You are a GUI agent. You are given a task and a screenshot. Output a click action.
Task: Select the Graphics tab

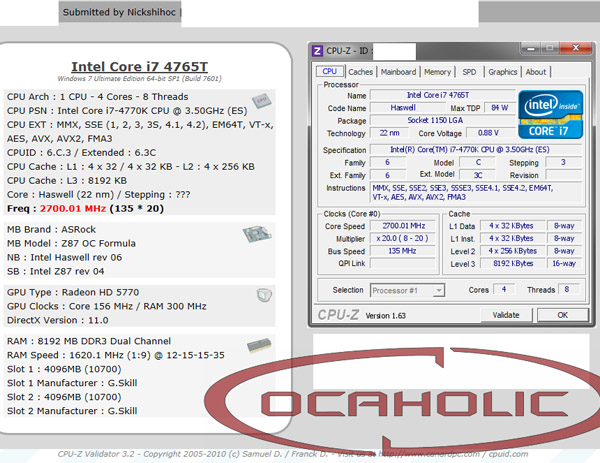[503, 72]
